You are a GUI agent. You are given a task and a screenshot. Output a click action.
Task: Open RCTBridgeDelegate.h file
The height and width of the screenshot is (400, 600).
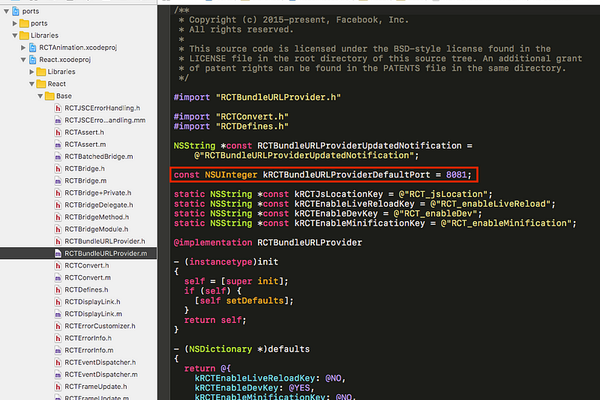click(99, 205)
